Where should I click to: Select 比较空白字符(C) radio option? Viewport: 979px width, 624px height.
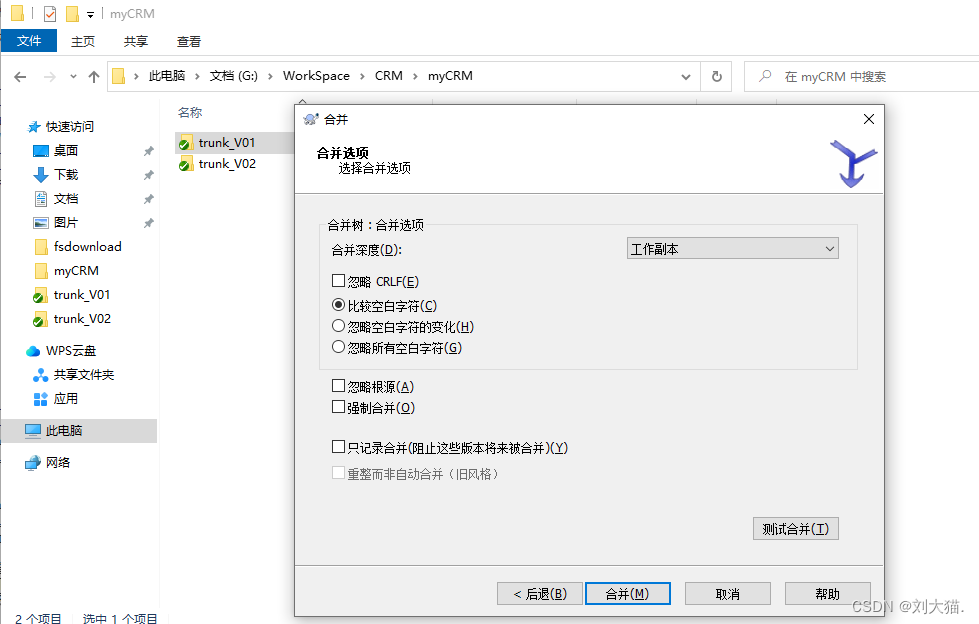pyautogui.click(x=338, y=305)
